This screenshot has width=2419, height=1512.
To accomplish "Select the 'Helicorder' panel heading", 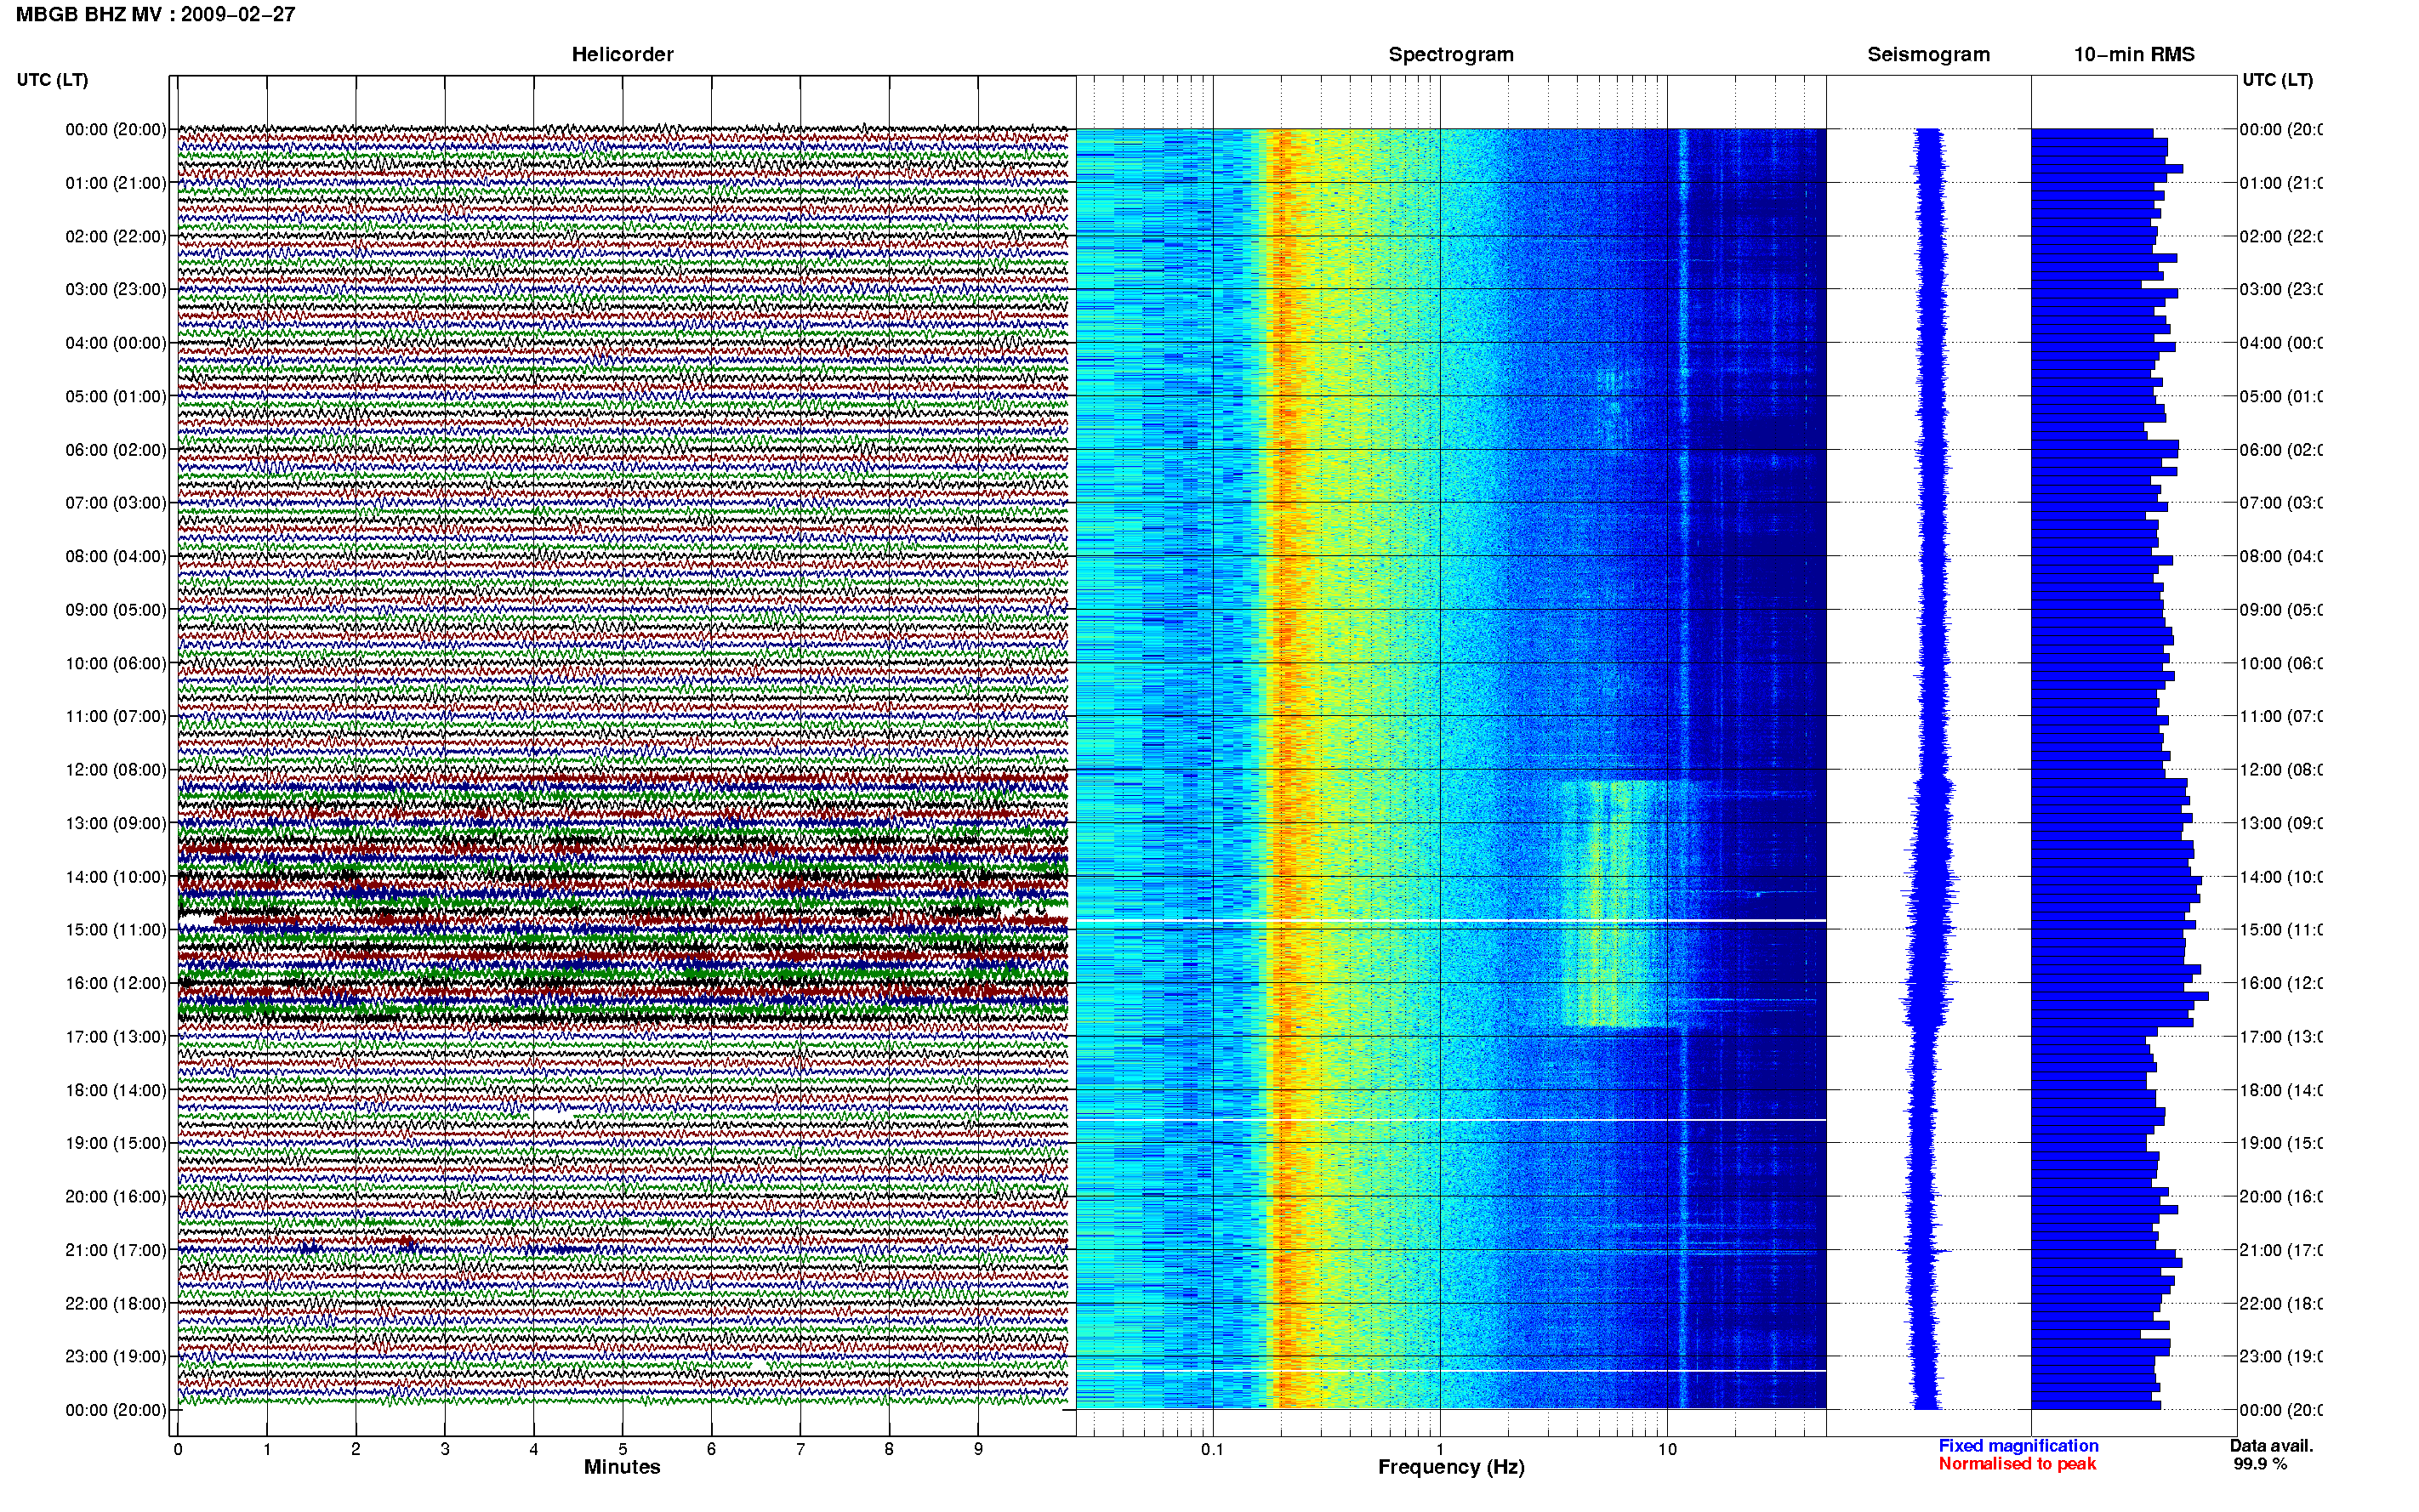I will (x=622, y=54).
